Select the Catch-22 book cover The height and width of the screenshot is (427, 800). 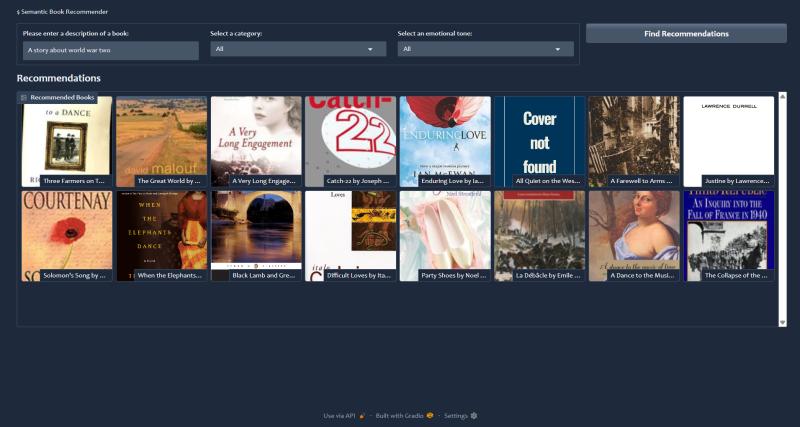tap(351, 141)
